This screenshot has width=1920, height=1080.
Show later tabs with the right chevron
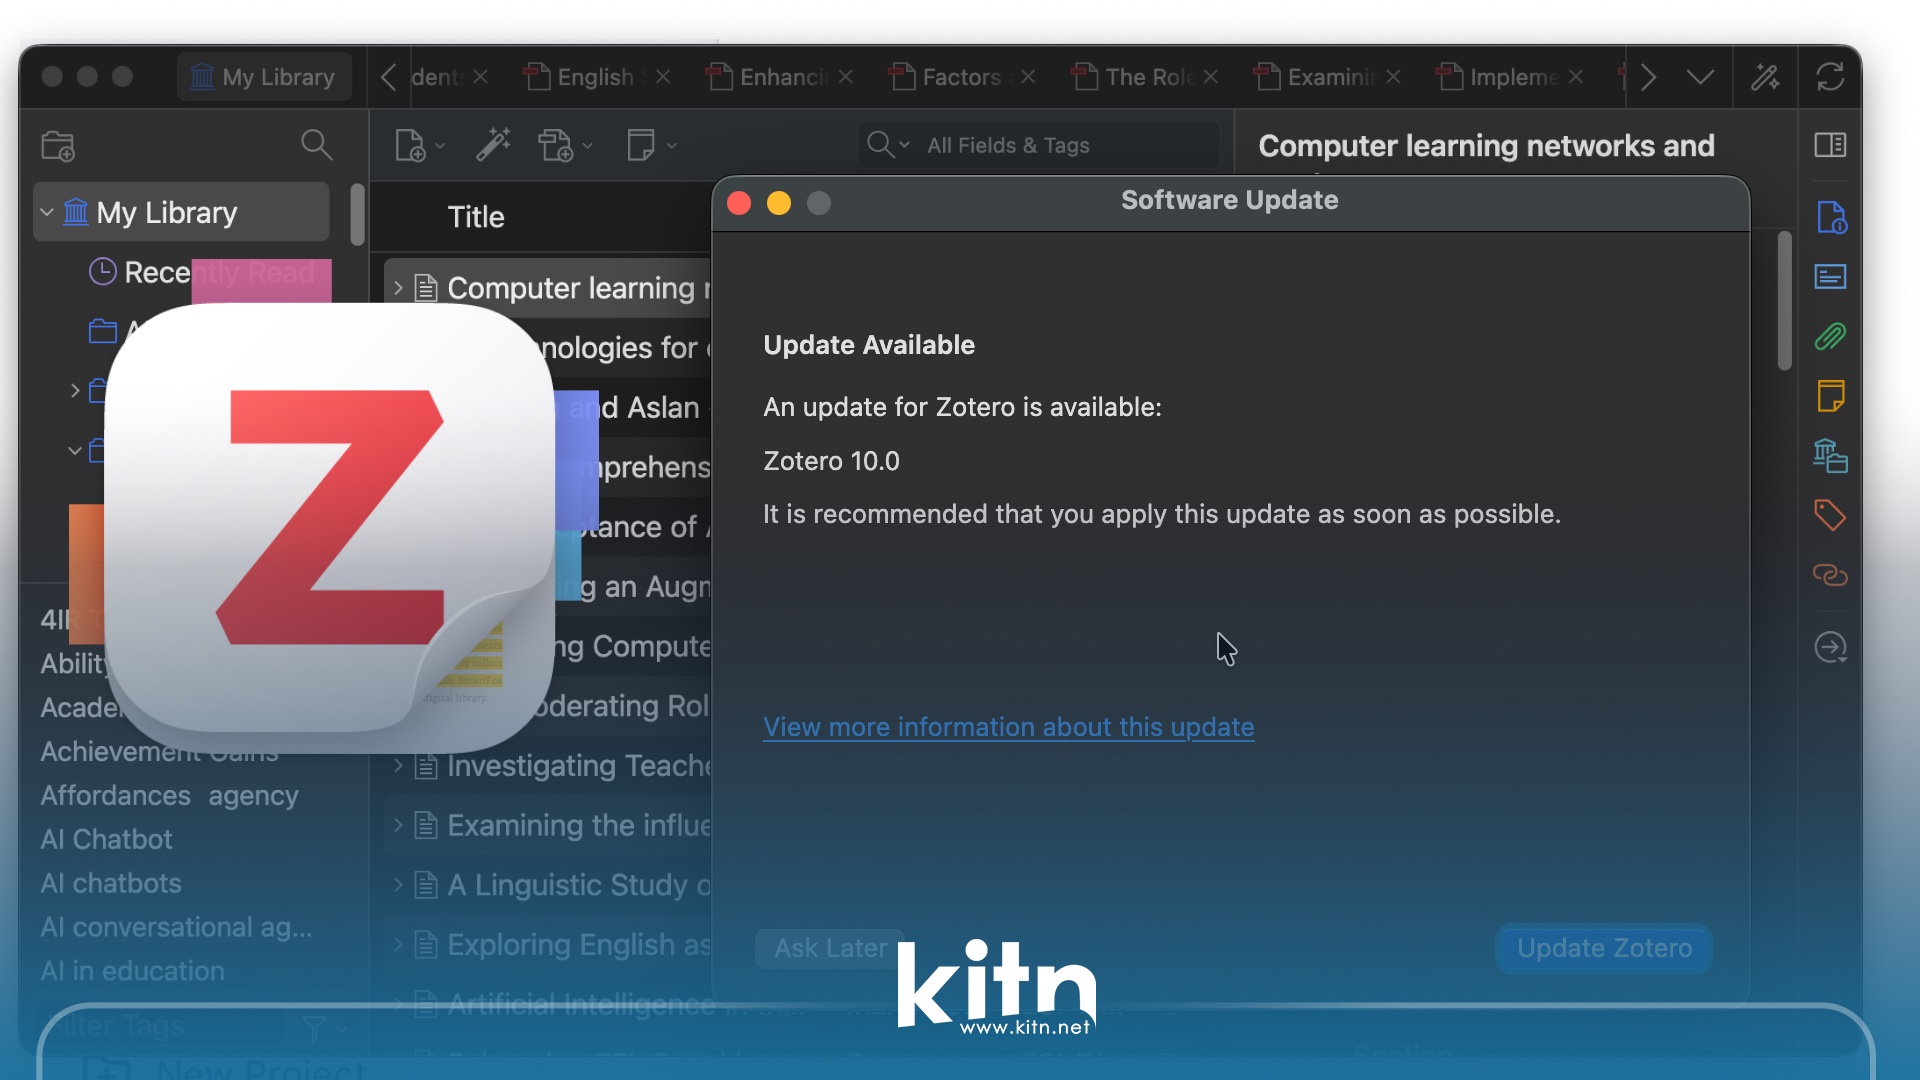1649,77
